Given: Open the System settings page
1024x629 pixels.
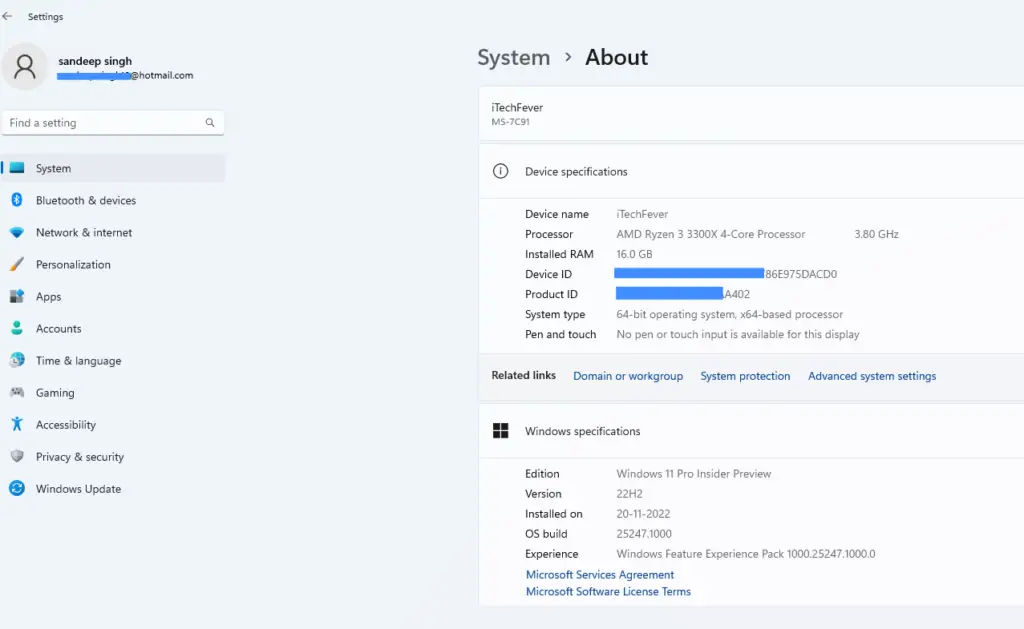Looking at the screenshot, I should click(x=114, y=168).
